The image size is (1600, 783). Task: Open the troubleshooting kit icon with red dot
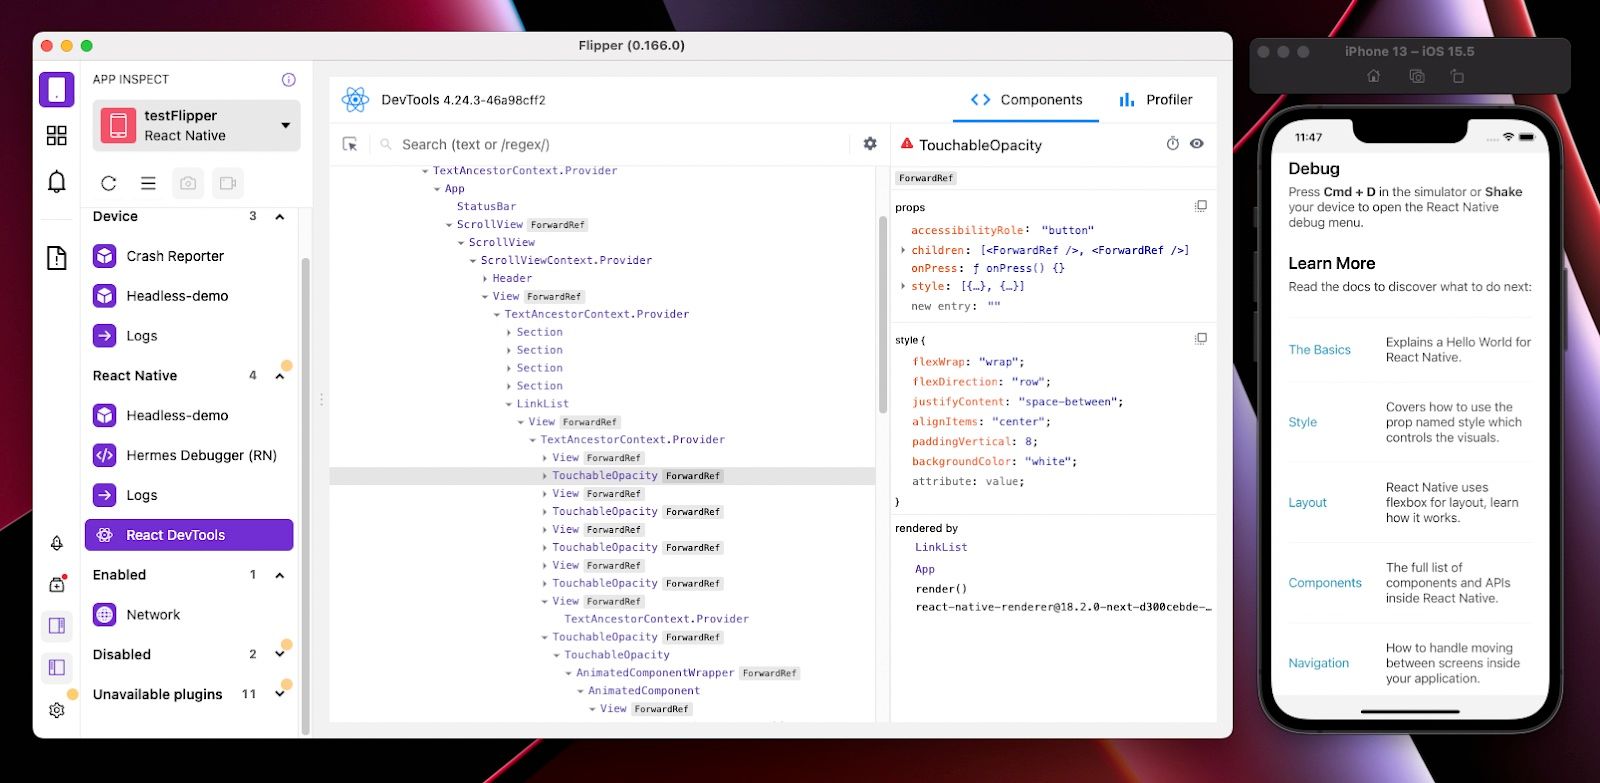coord(57,584)
